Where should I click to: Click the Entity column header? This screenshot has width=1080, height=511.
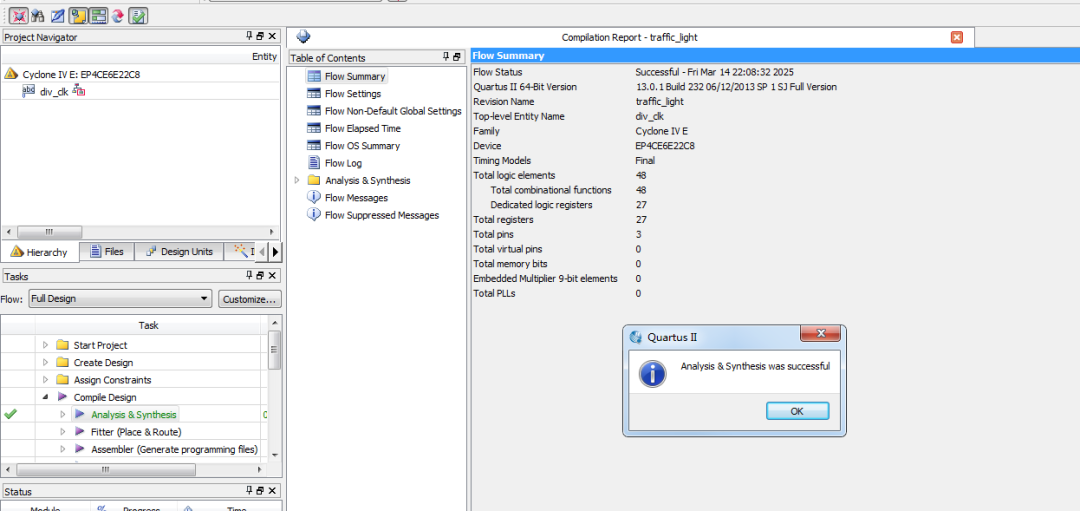(264, 56)
